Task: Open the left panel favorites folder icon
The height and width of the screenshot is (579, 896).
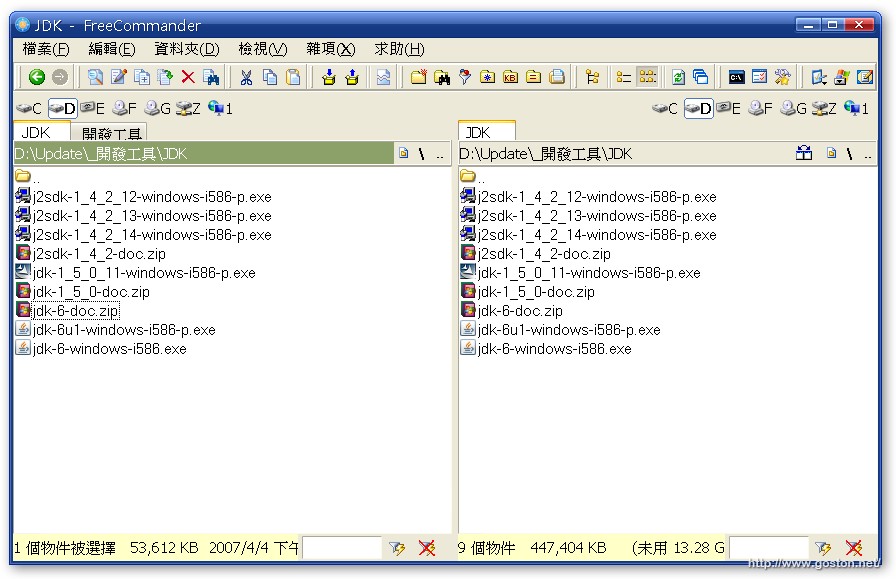Action: [x=403, y=153]
